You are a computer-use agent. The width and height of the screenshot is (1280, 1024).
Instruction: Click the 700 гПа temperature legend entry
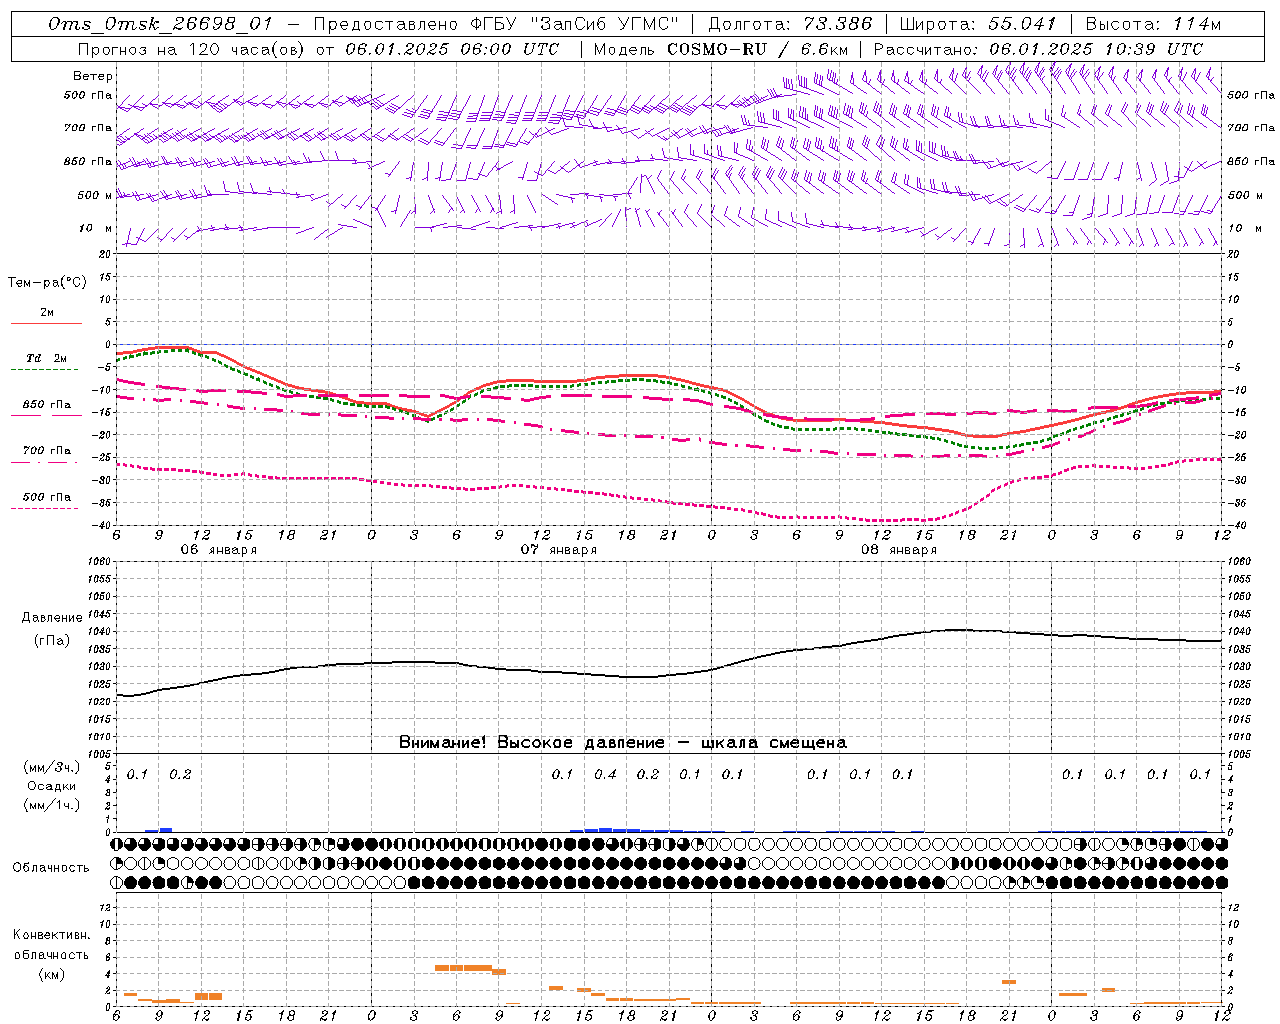tap(47, 451)
